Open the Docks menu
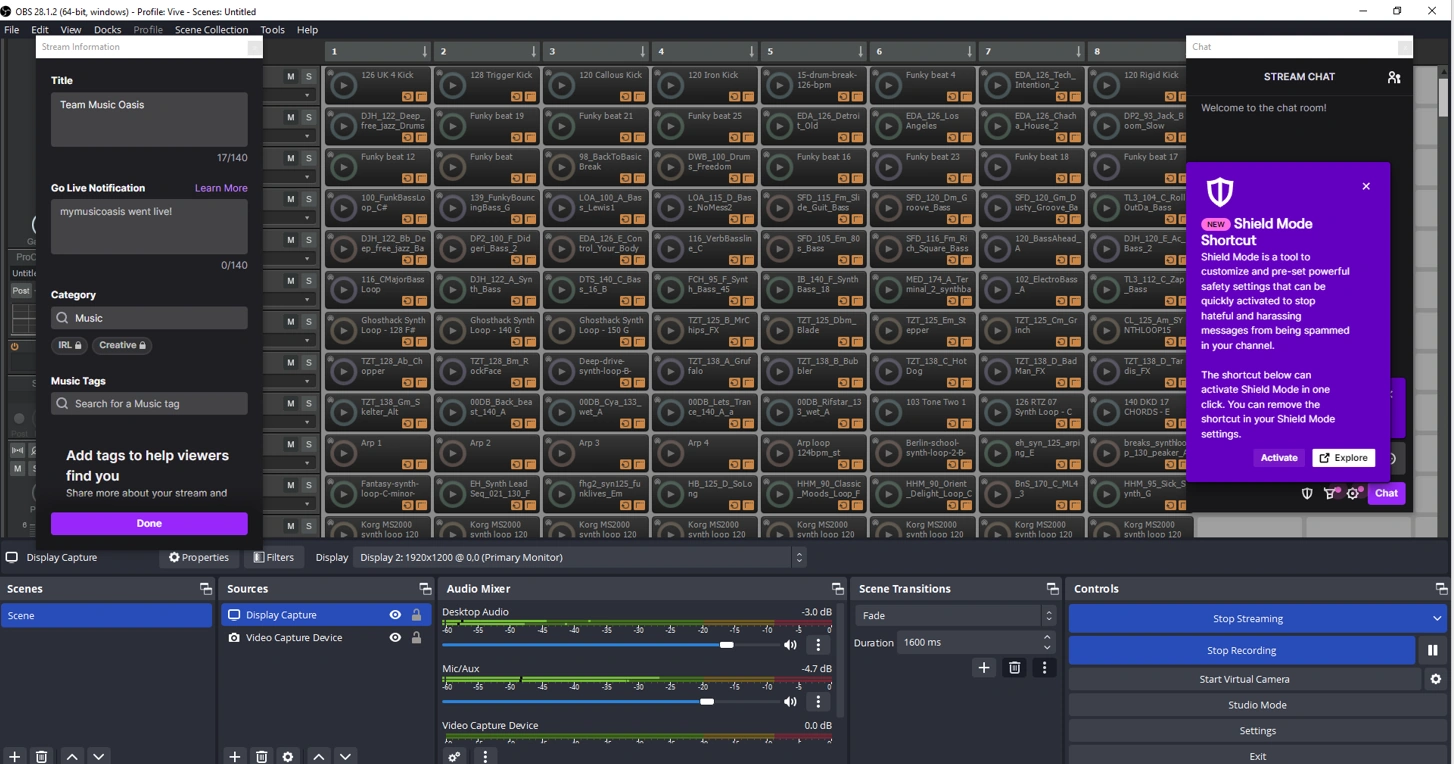Viewport: 1454px width, 764px height. click(x=107, y=30)
